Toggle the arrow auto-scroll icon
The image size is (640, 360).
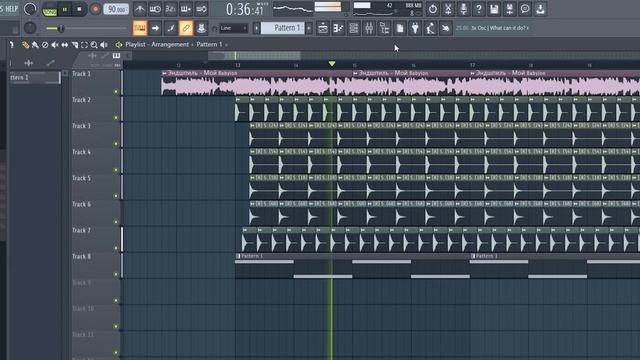tap(155, 28)
